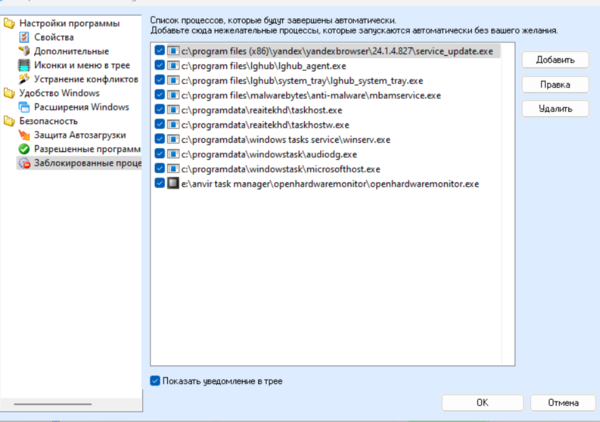This screenshot has width=600, height=422.
Task: Click the Расширения Windows window icon
Action: (24, 107)
